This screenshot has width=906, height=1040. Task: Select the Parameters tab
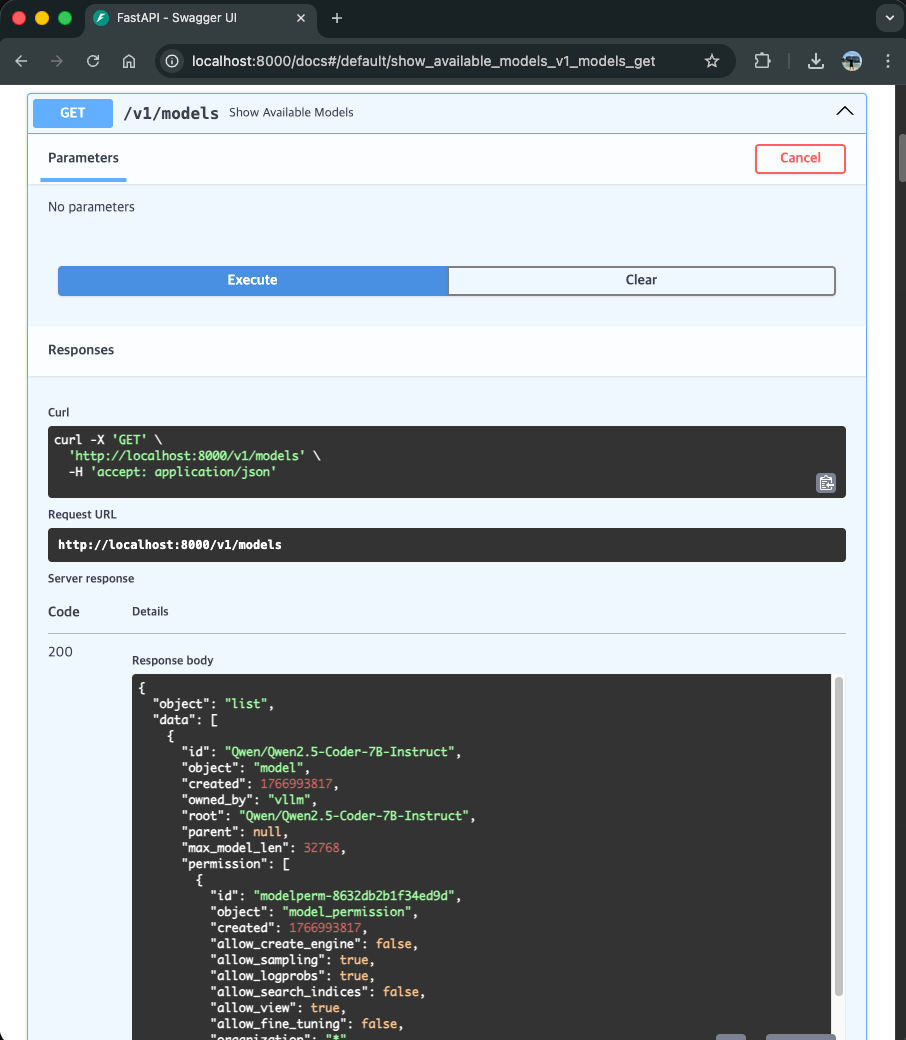[83, 158]
